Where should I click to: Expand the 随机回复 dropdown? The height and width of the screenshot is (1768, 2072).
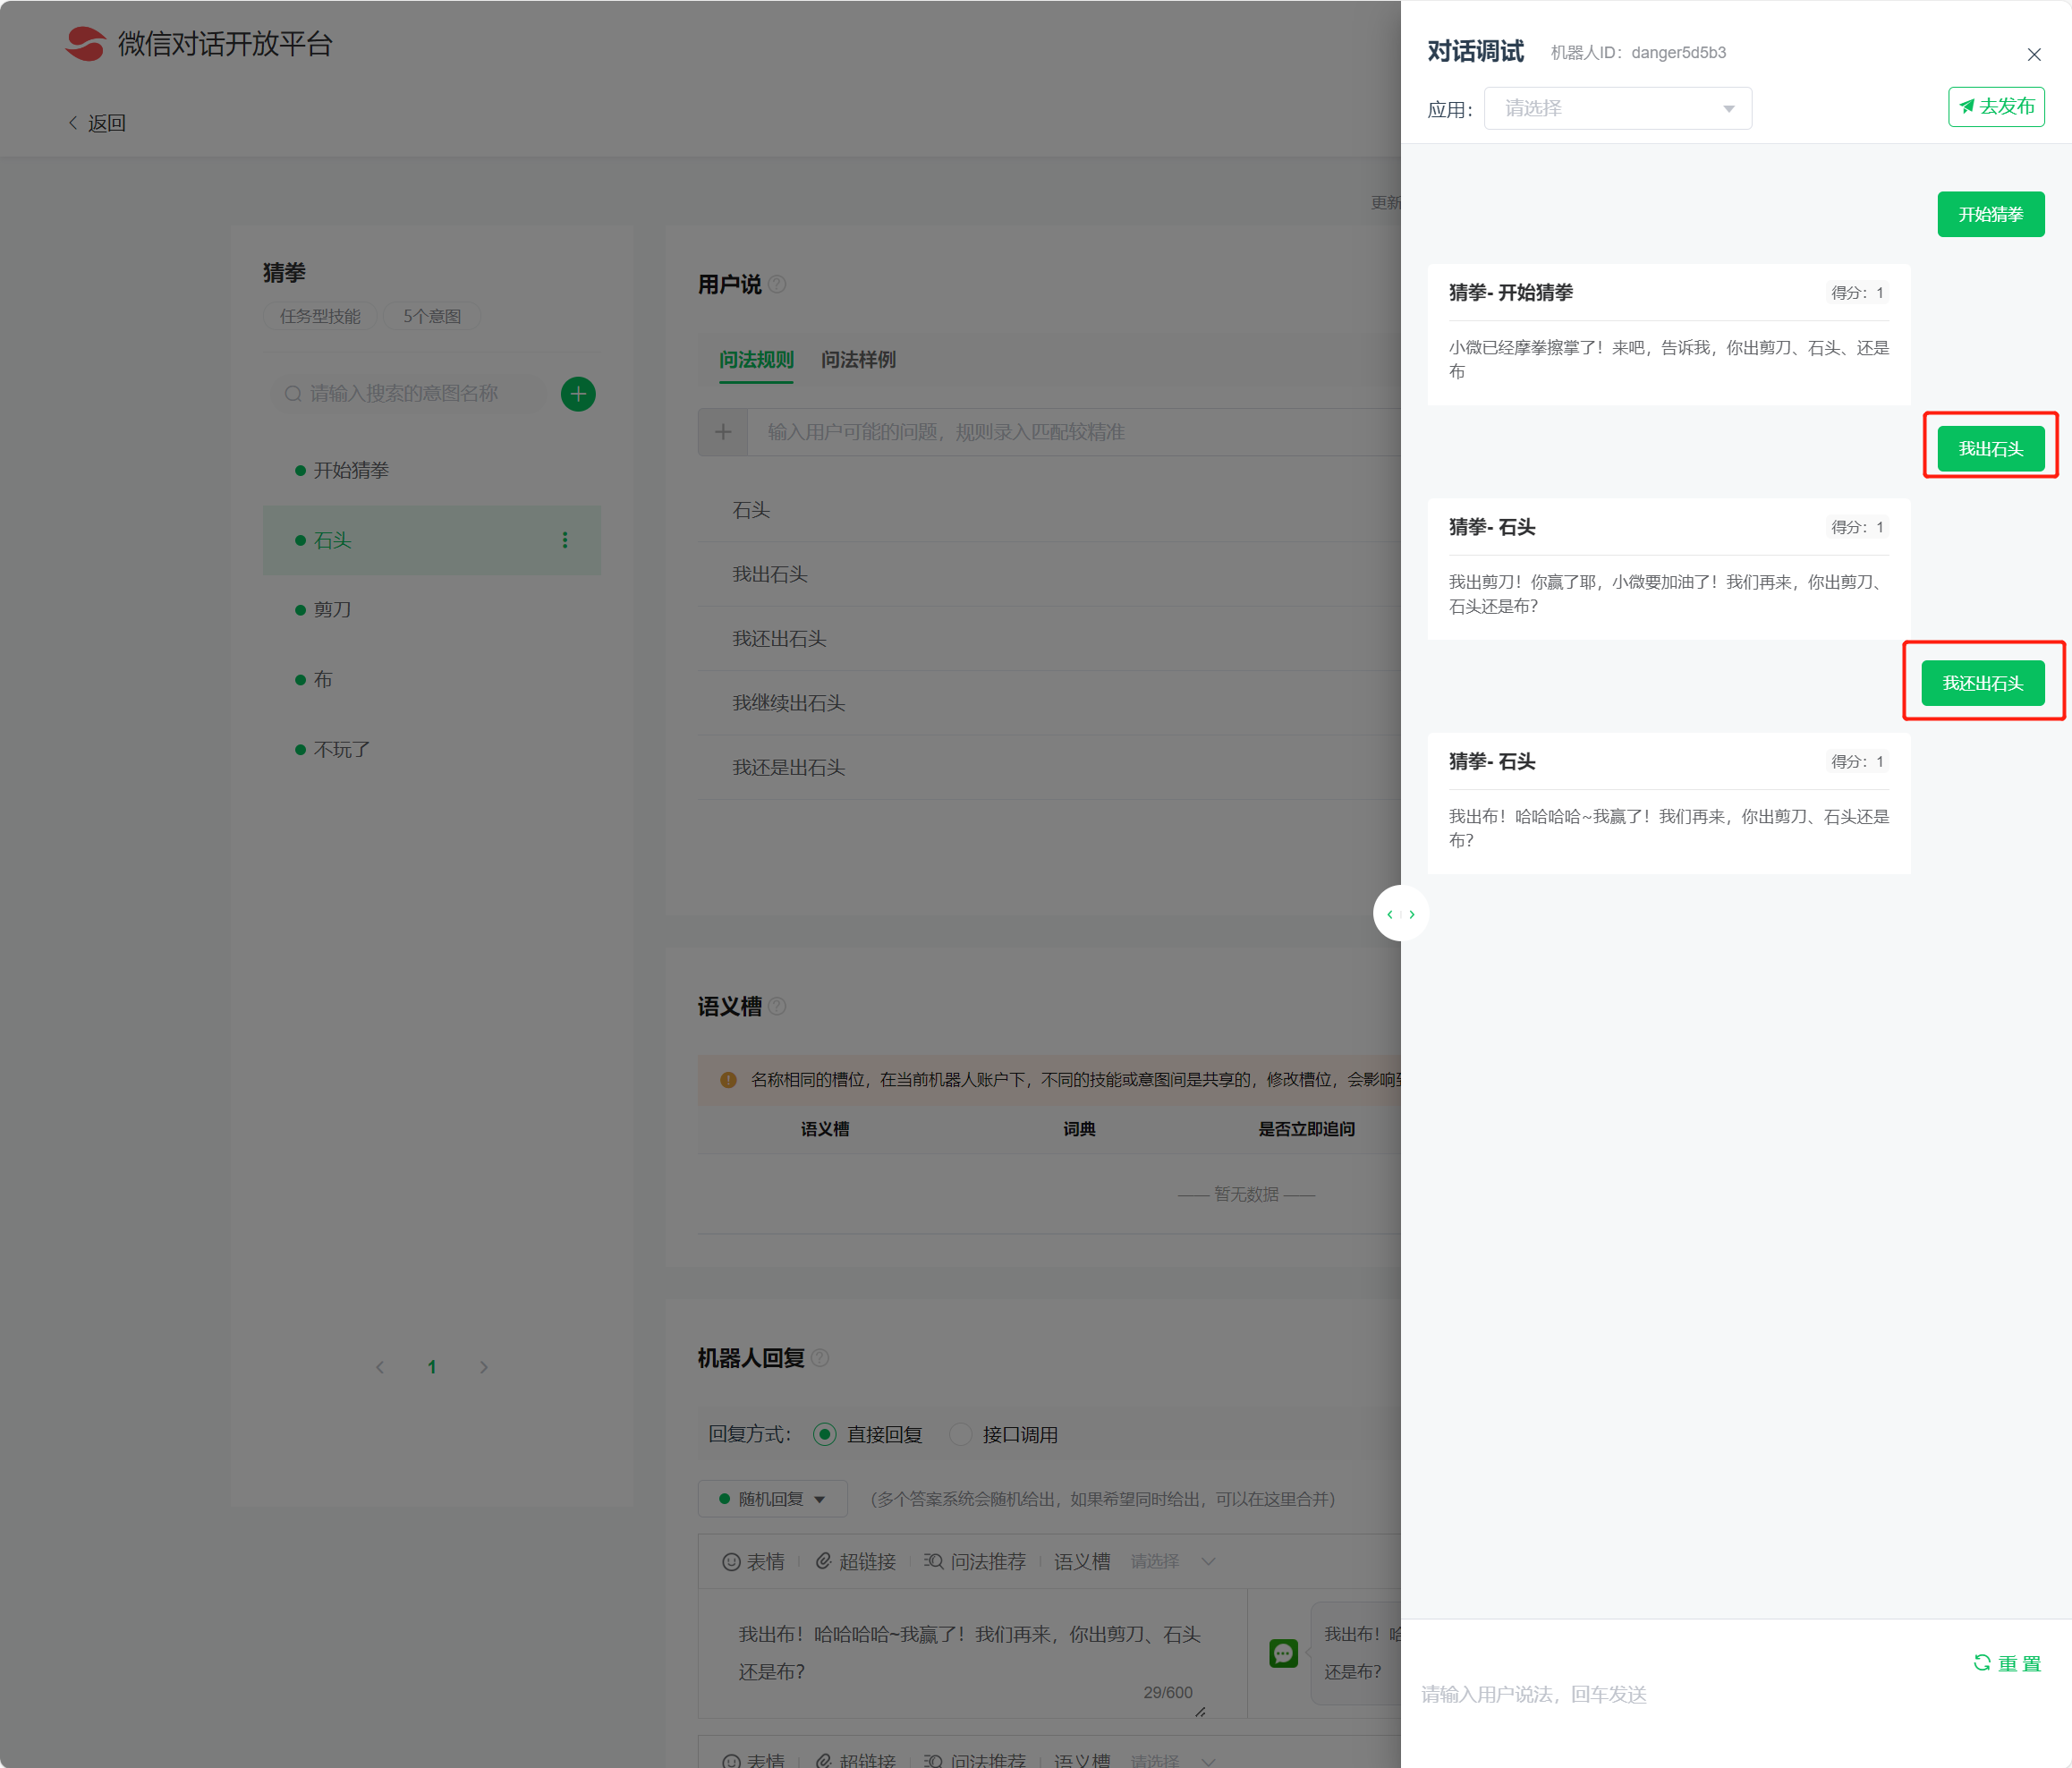pos(772,1499)
